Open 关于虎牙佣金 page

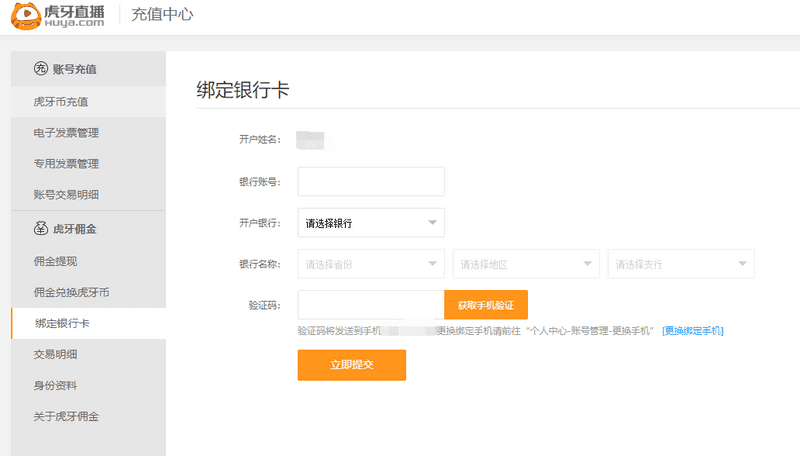(x=66, y=416)
